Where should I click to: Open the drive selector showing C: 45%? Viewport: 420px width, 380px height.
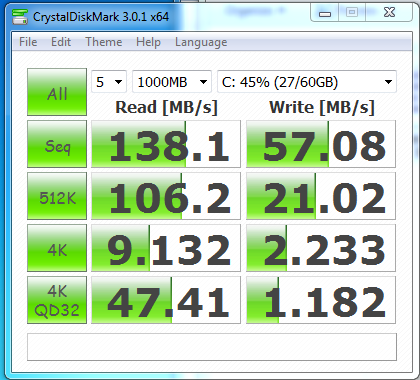point(307,82)
